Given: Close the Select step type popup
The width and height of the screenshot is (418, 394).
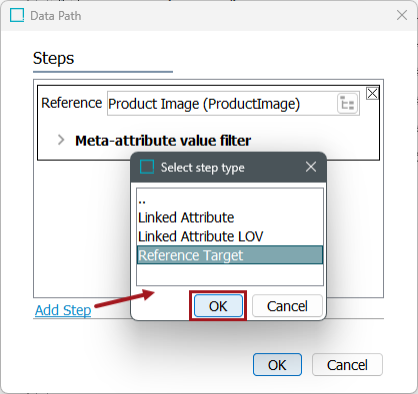Looking at the screenshot, I should [x=311, y=167].
